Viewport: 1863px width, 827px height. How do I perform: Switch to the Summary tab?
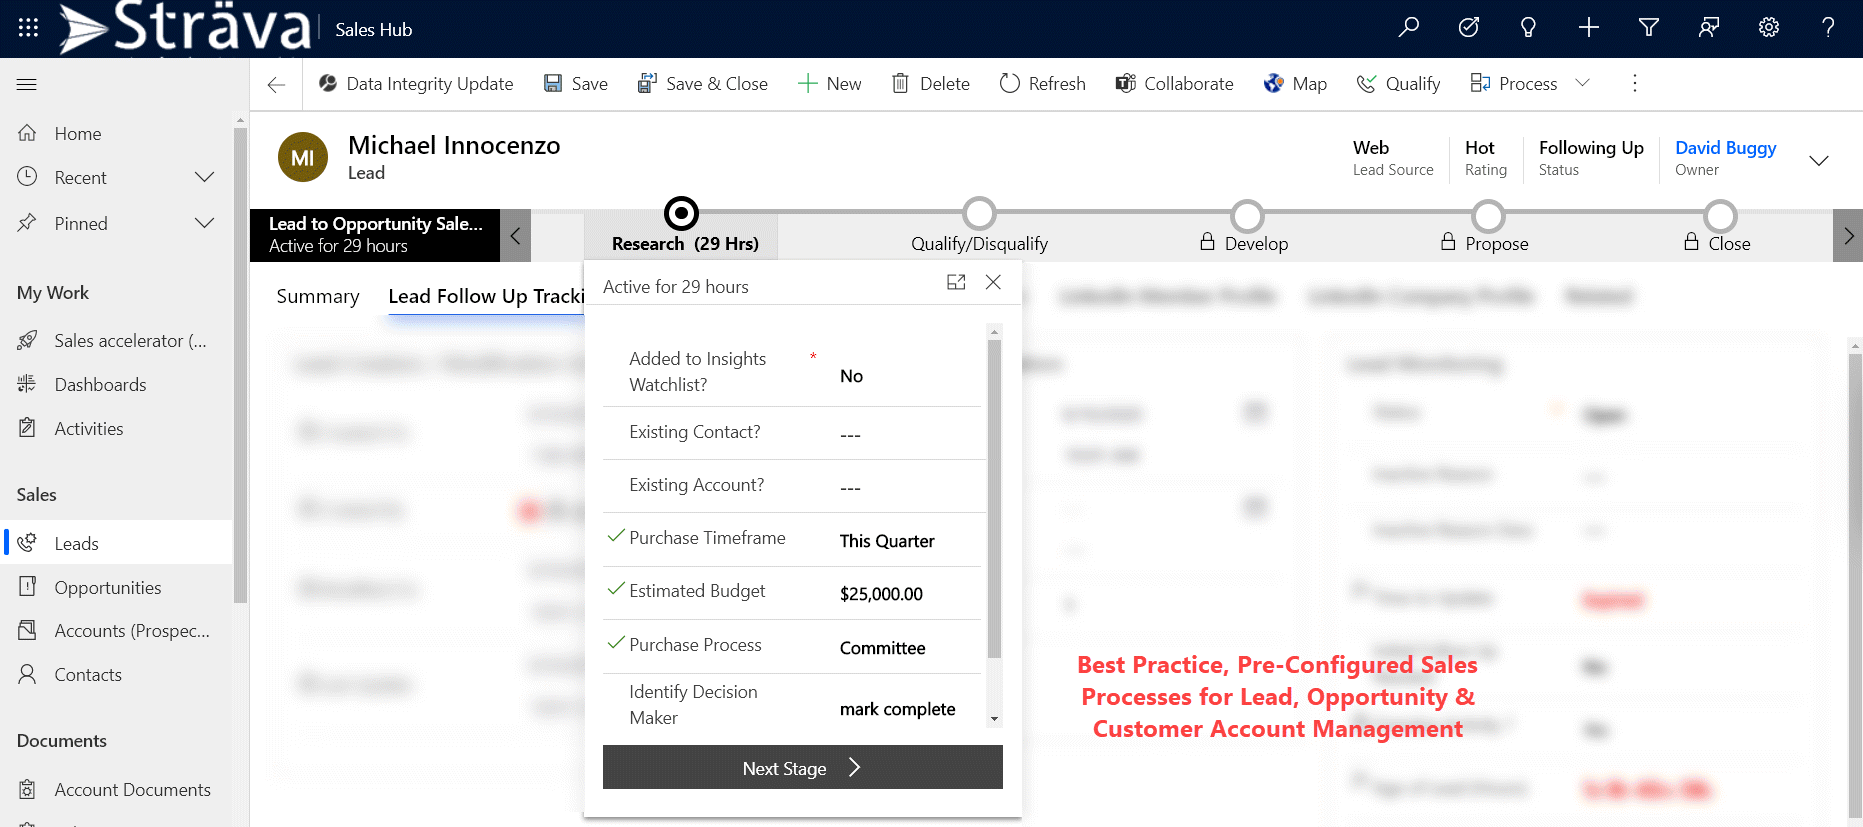tap(318, 297)
